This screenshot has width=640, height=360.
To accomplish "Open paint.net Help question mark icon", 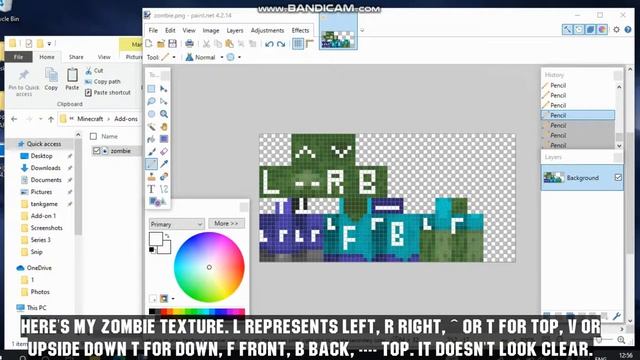I will [628, 29].
